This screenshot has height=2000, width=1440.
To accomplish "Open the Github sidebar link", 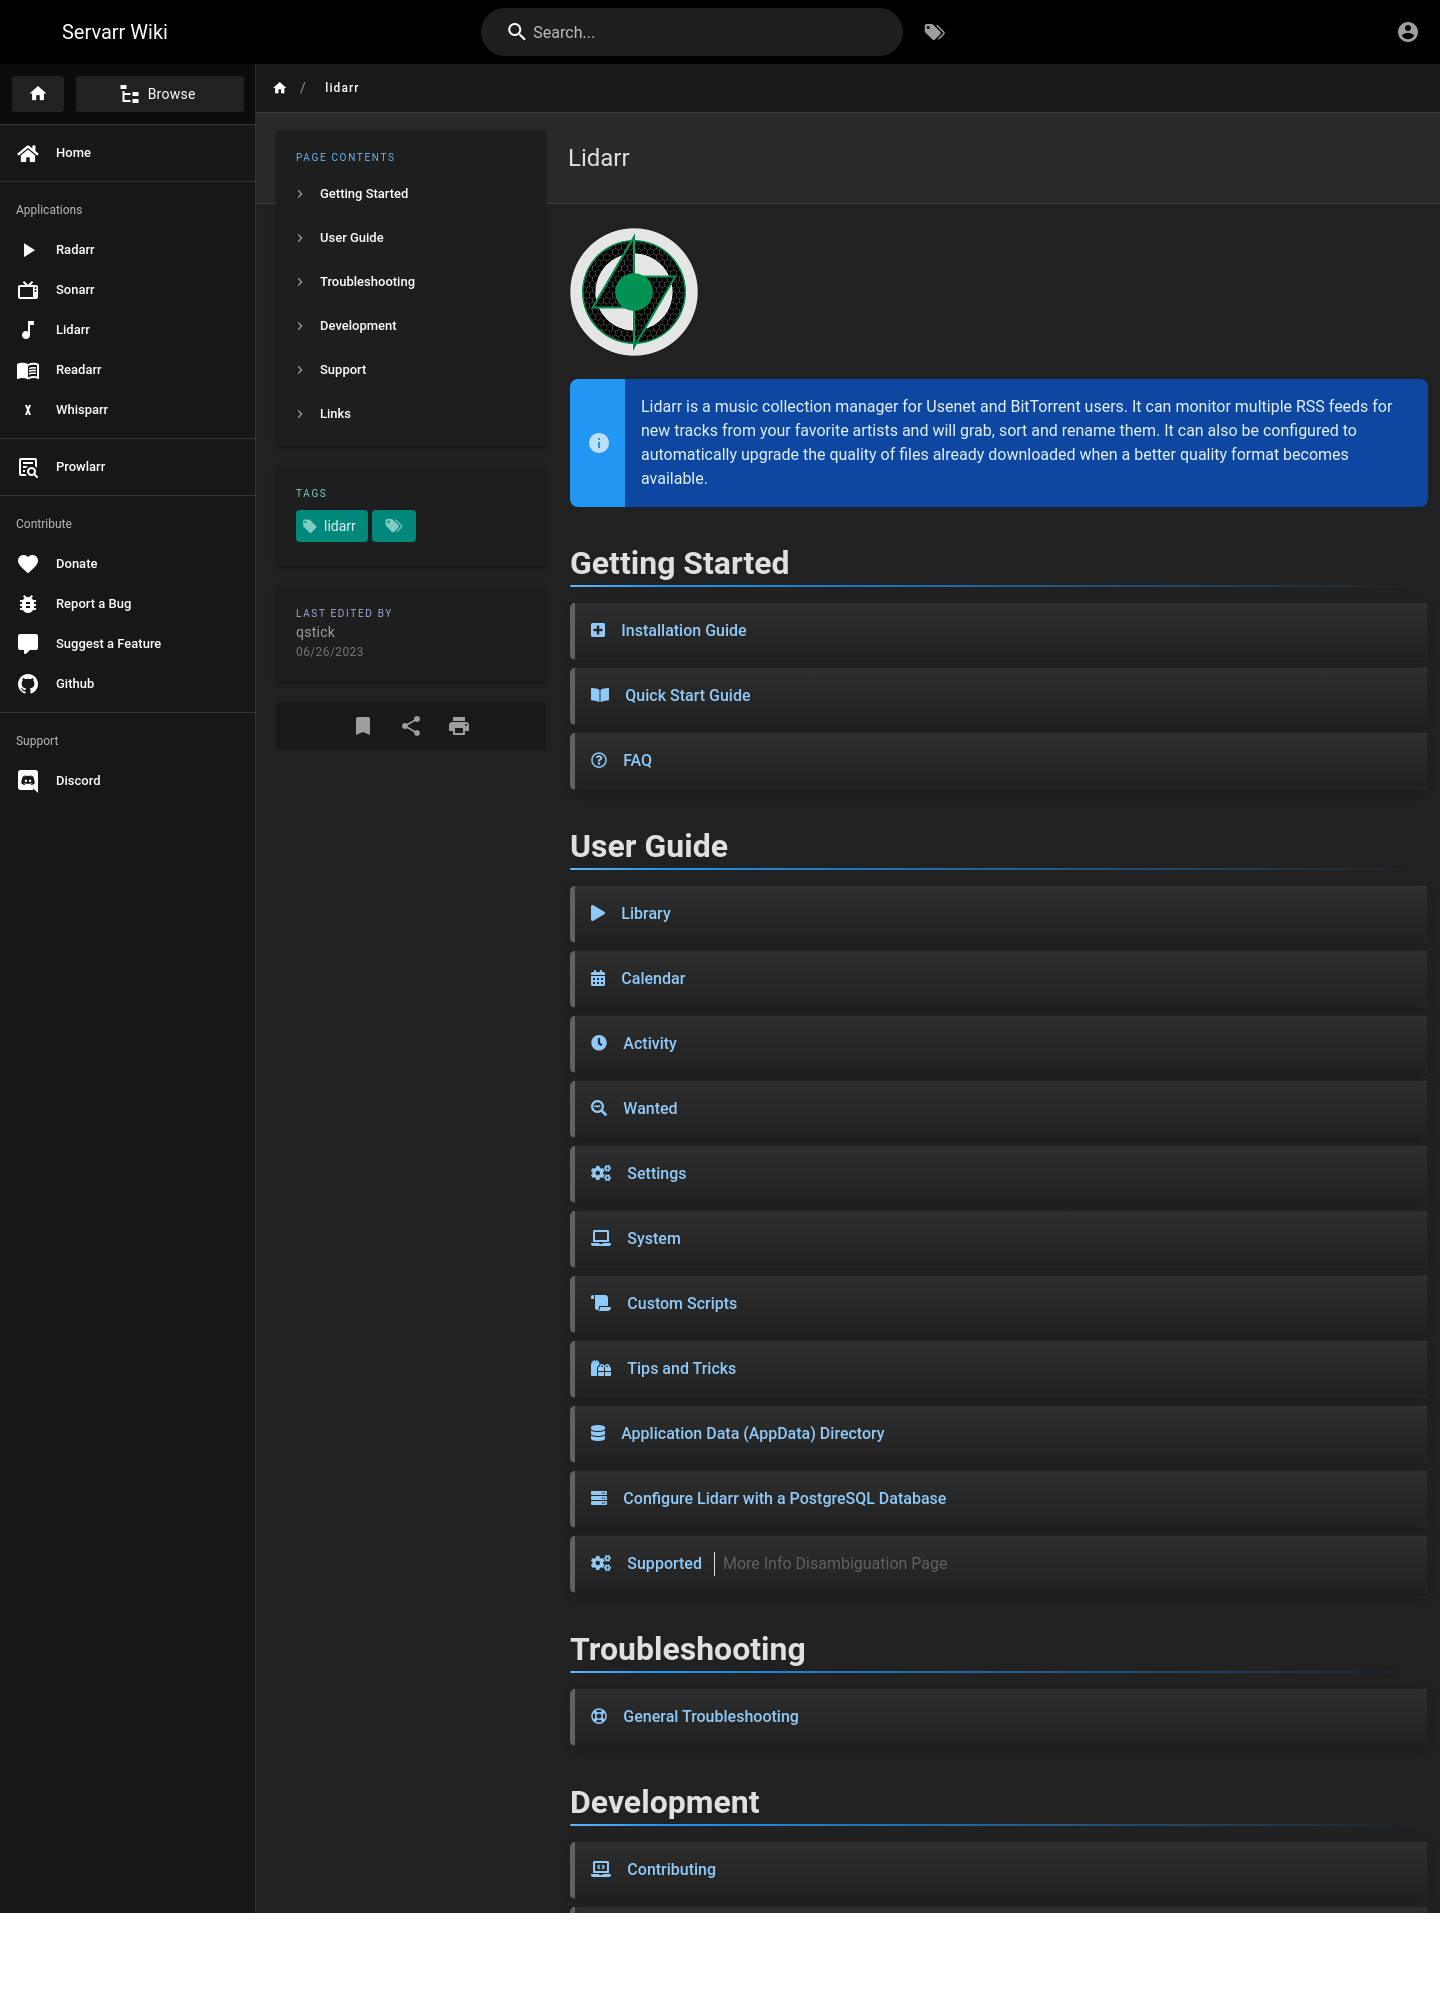I will point(127,684).
